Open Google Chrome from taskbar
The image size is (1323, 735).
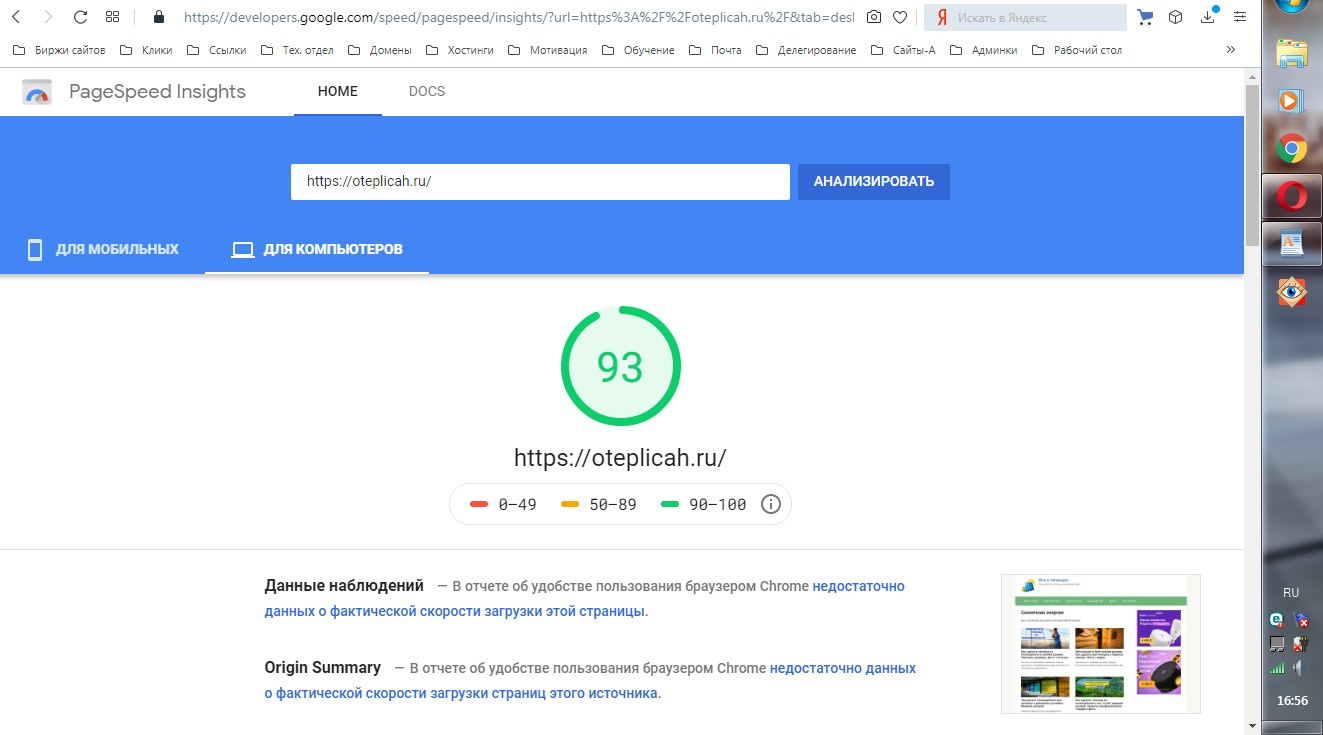1291,149
